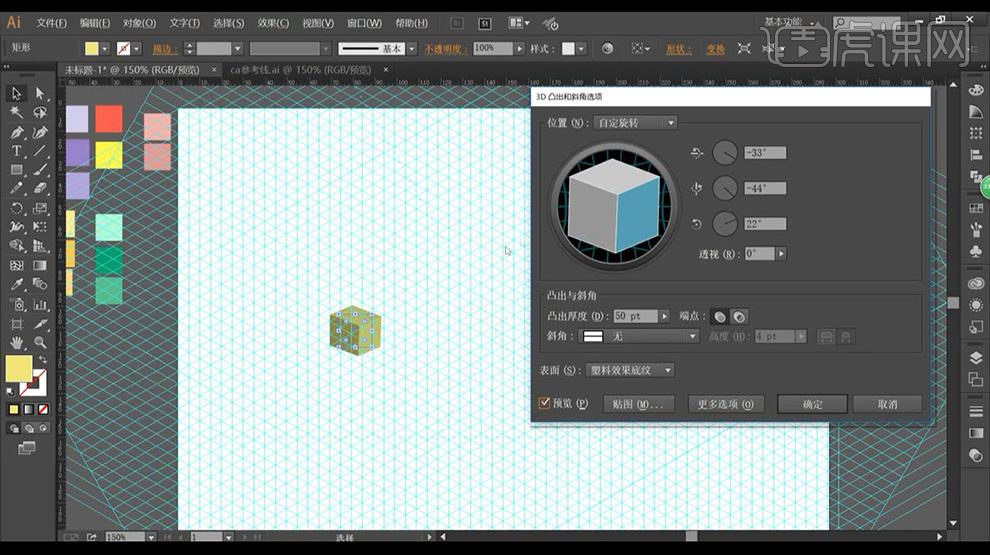
Task: Swap fill and stroke colors arrow
Action: click(43, 360)
